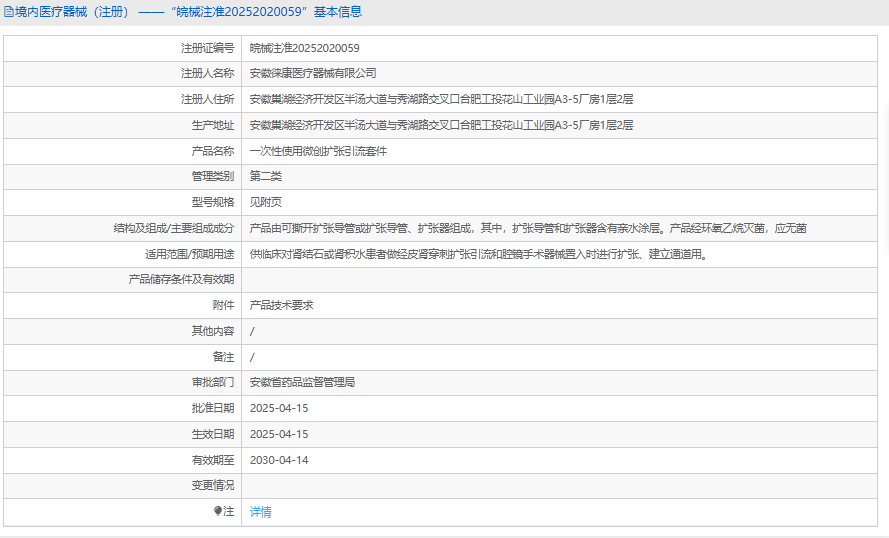Click the 2025-04-15 date in 生效日期 row
Viewport: 889px width, 538px height.
tap(279, 434)
